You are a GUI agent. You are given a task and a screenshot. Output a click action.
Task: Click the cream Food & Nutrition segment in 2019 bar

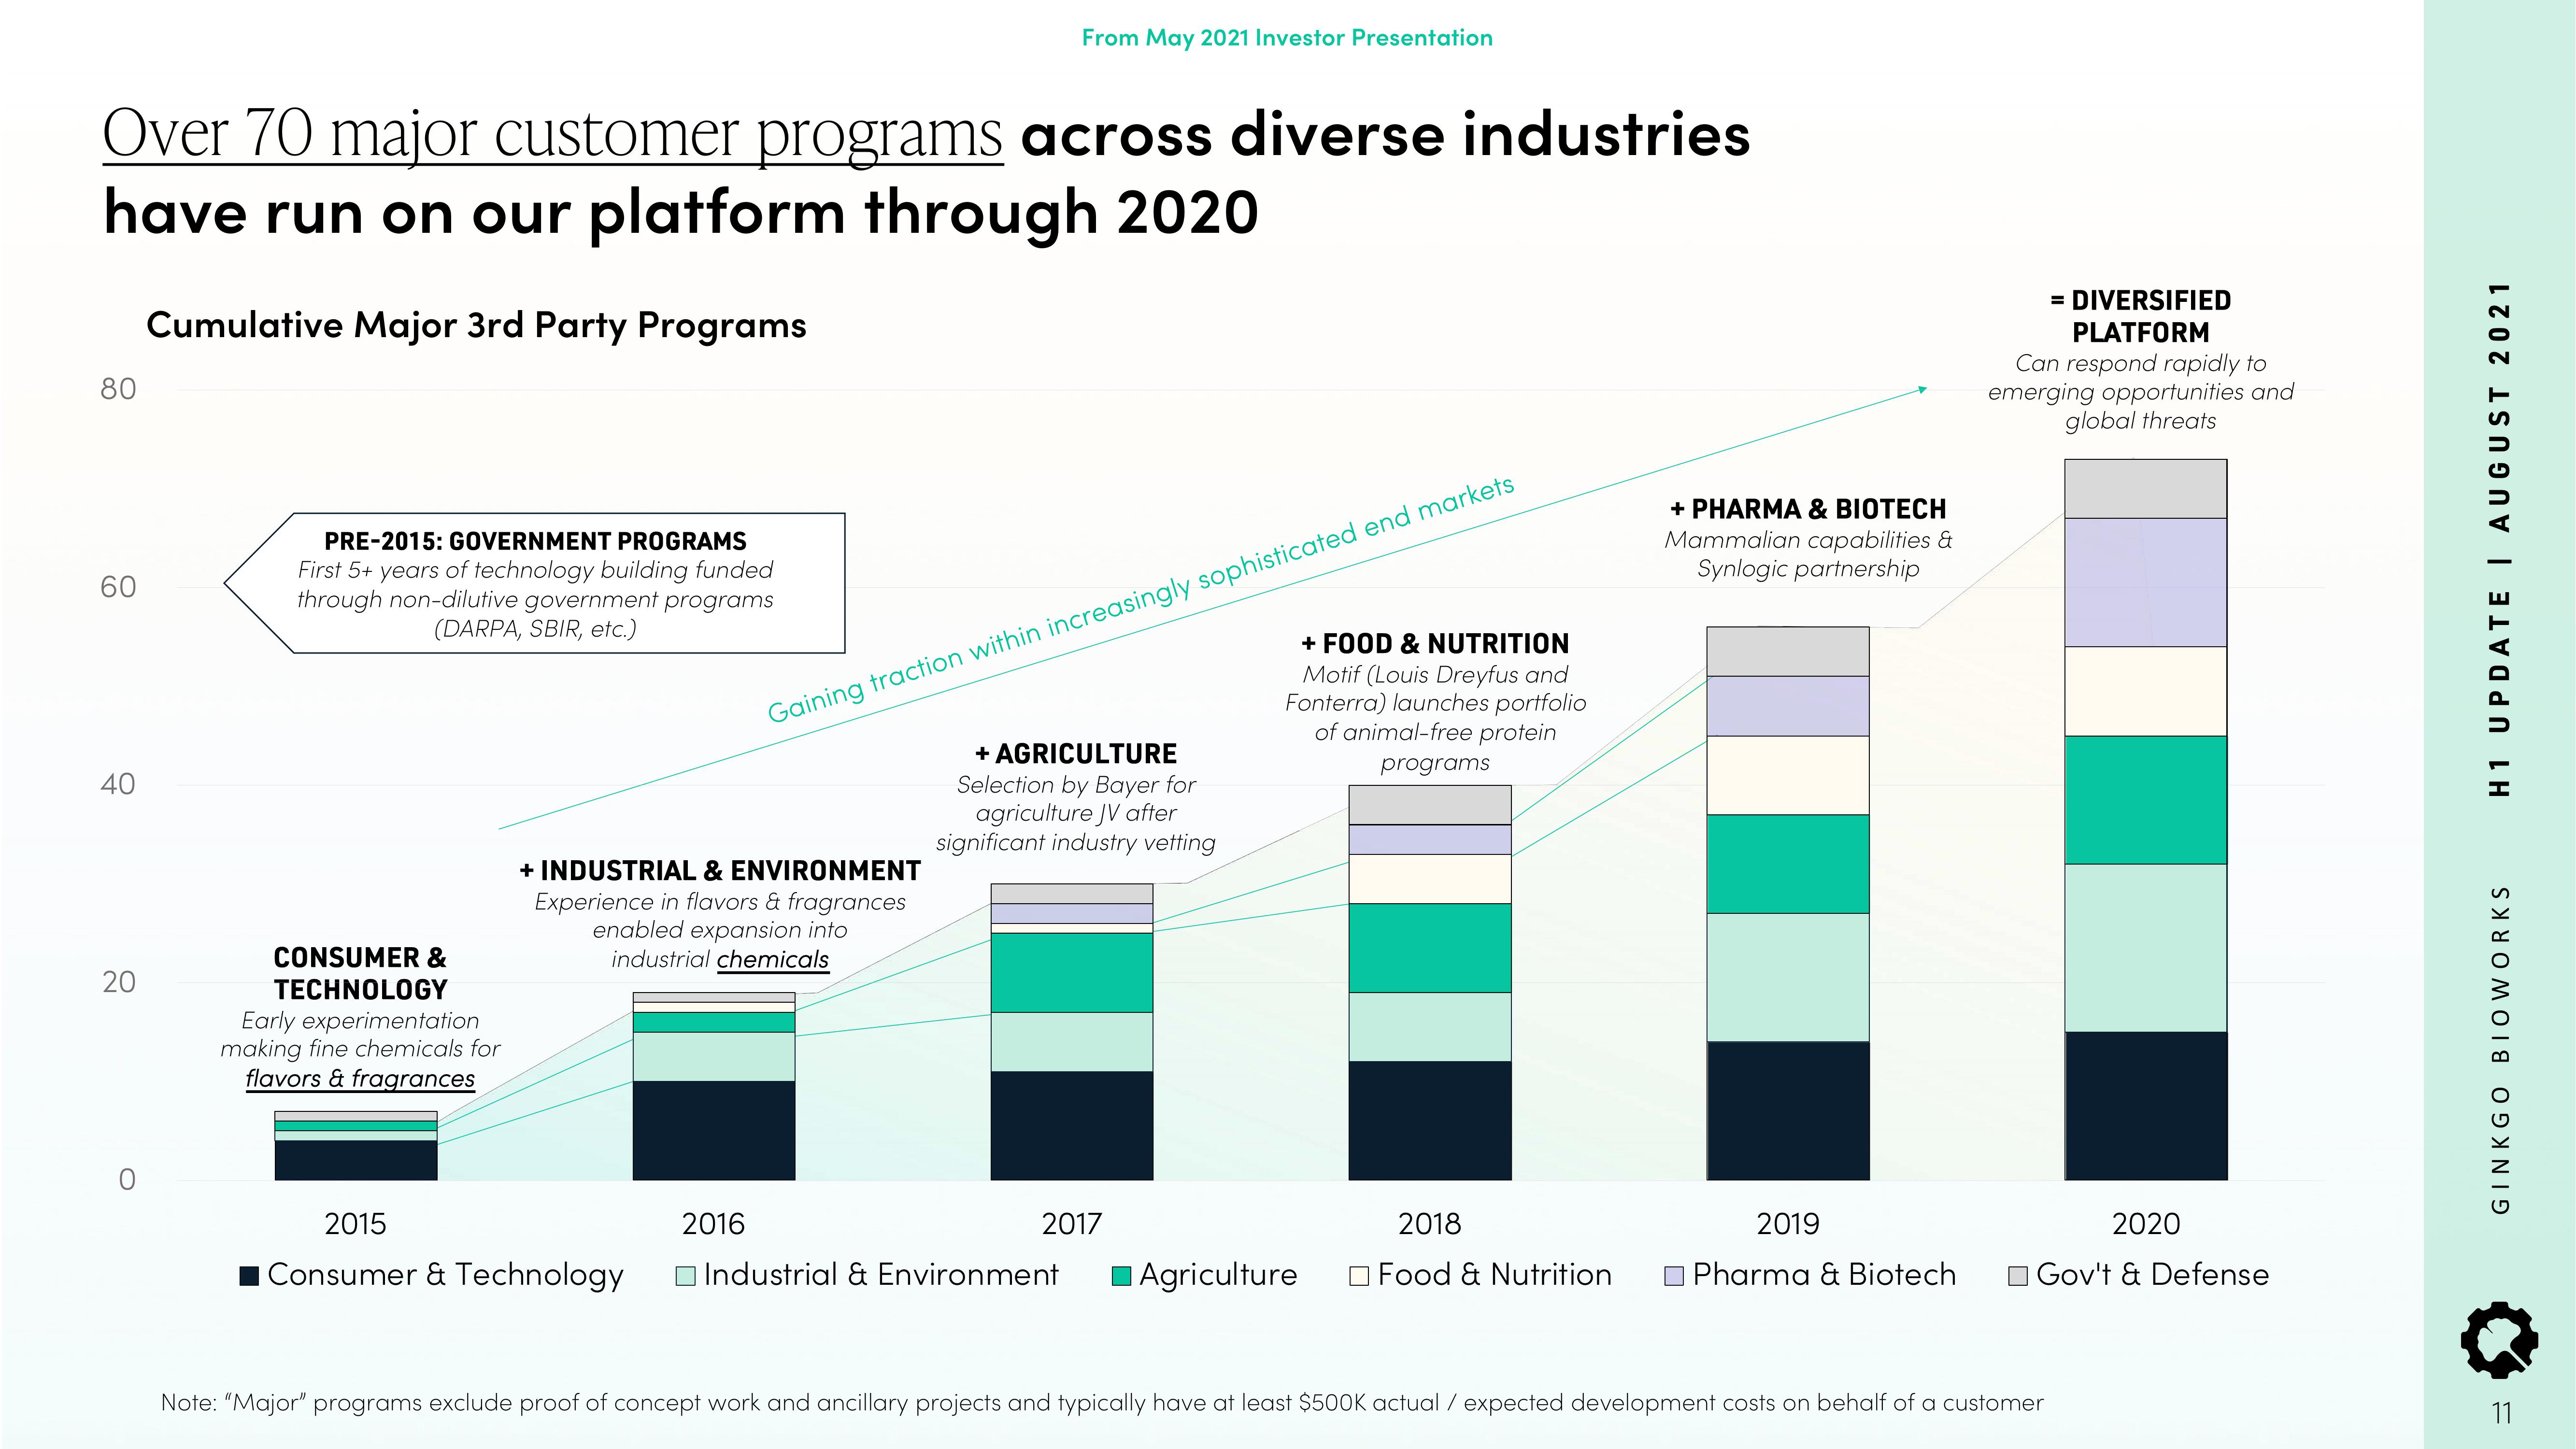[1788, 776]
